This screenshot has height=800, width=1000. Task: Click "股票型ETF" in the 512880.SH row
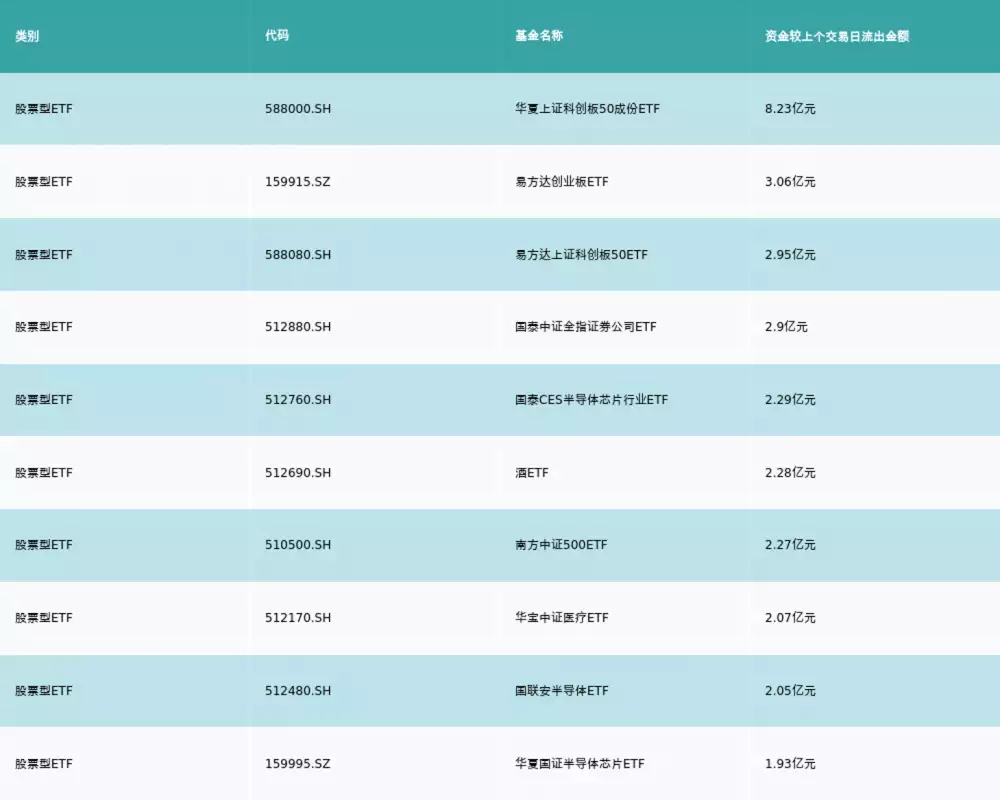pyautogui.click(x=44, y=327)
